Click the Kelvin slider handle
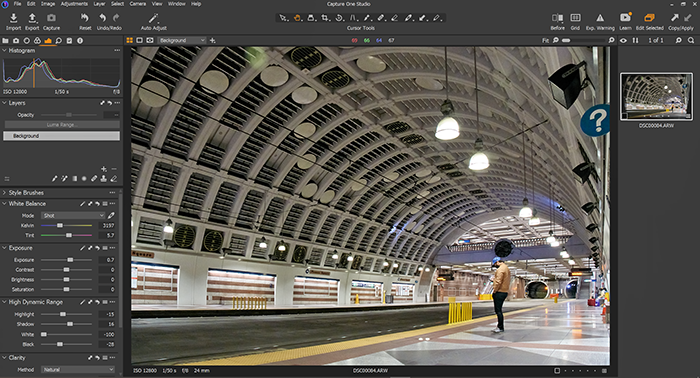Screen dimensions: 700x378 [60, 225]
